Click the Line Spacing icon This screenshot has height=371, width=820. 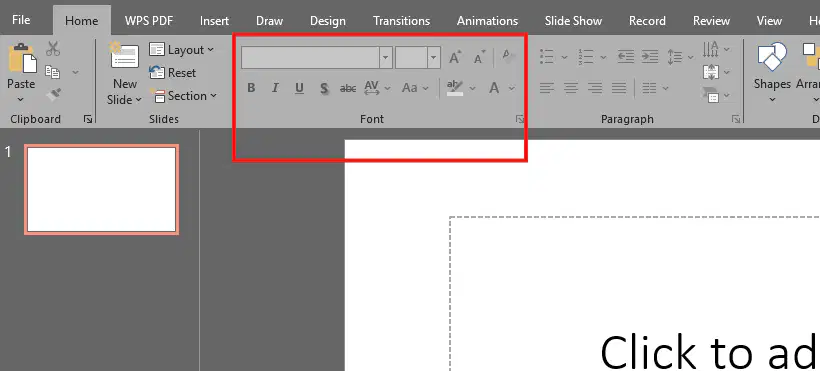675,57
